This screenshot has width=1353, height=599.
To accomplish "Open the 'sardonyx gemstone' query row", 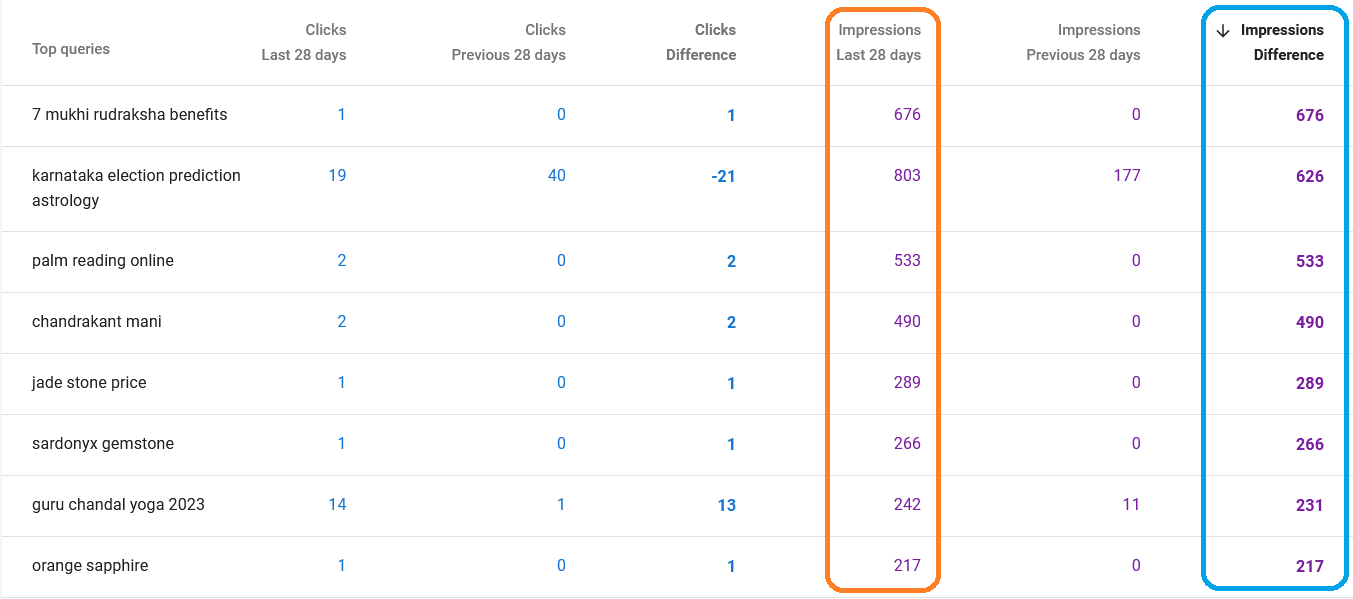I will coord(103,444).
